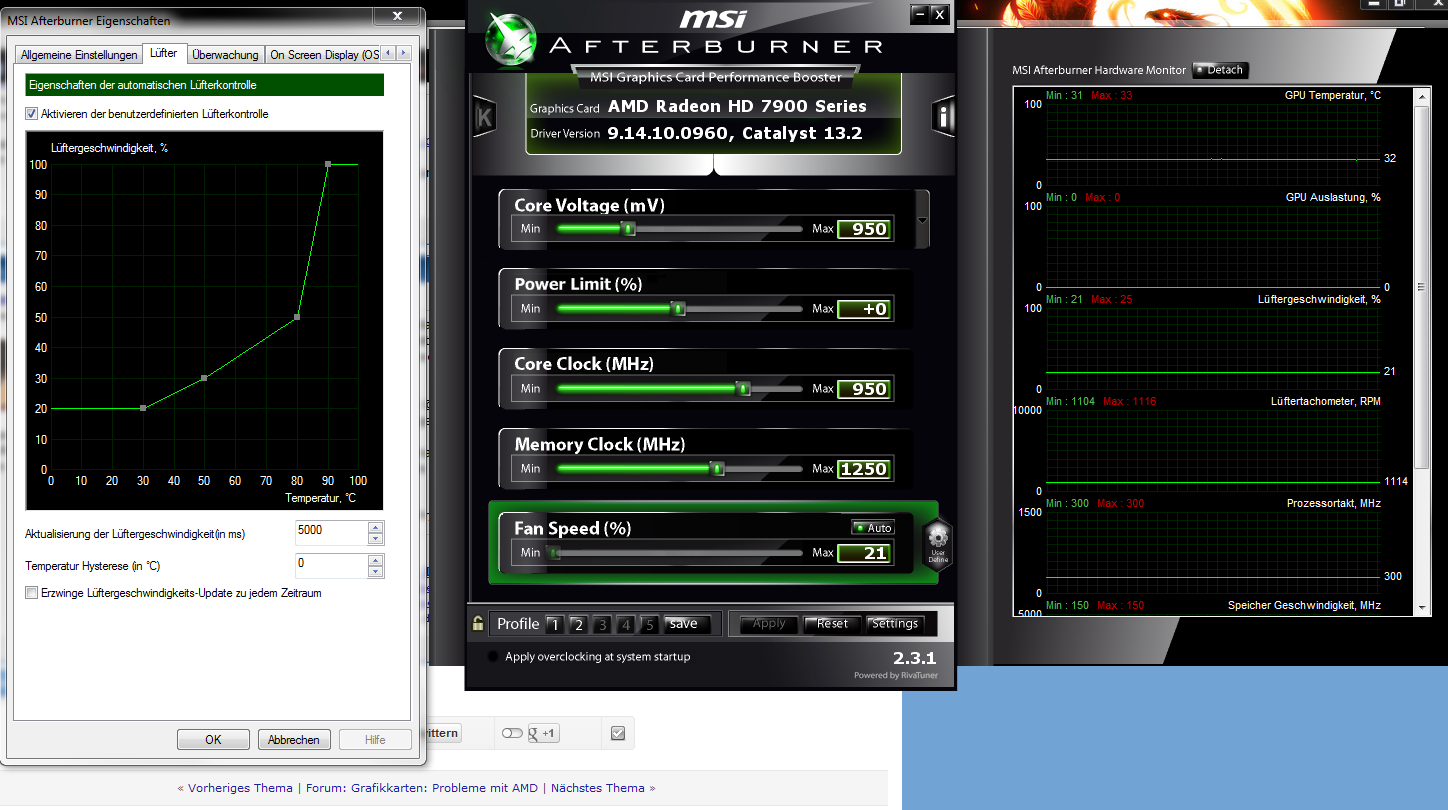Cancel with the Abbrechen button

pos(294,740)
